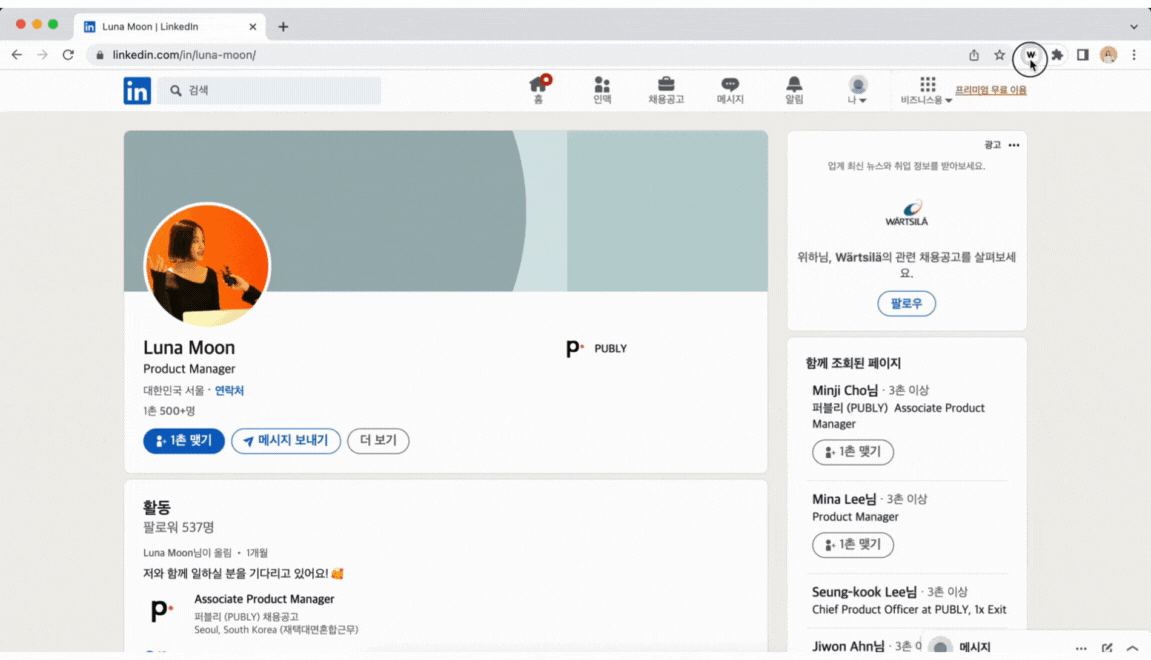Open the Chrome three-dot menu
This screenshot has height=660, width=1151.
point(1134,55)
